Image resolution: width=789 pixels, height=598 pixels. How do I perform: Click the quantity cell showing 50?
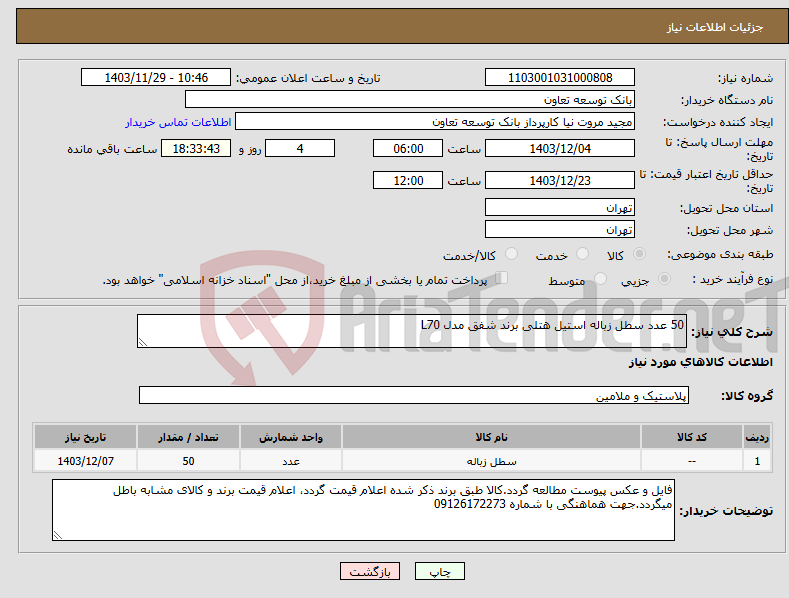(188, 461)
